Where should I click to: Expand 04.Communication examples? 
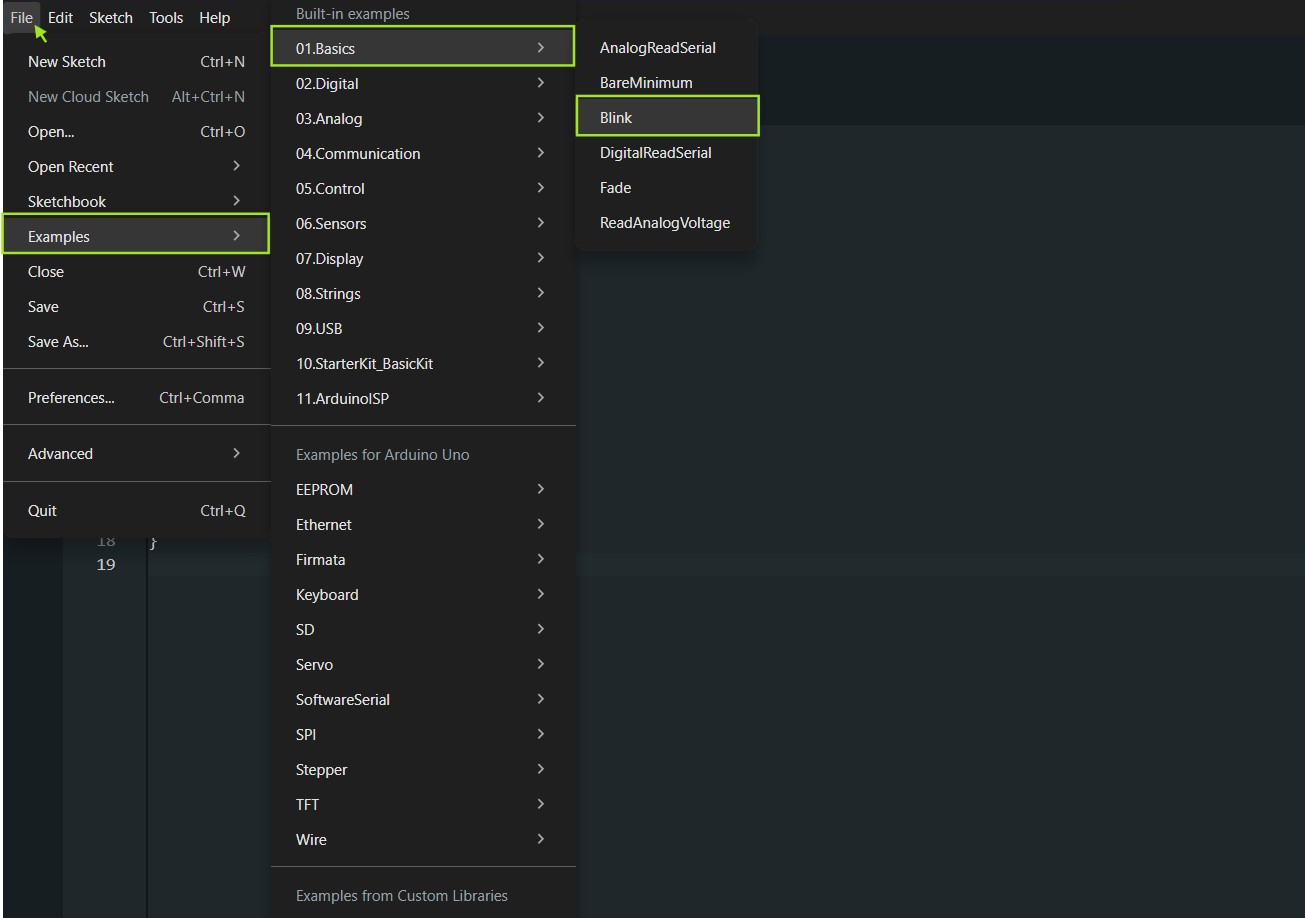(423, 154)
